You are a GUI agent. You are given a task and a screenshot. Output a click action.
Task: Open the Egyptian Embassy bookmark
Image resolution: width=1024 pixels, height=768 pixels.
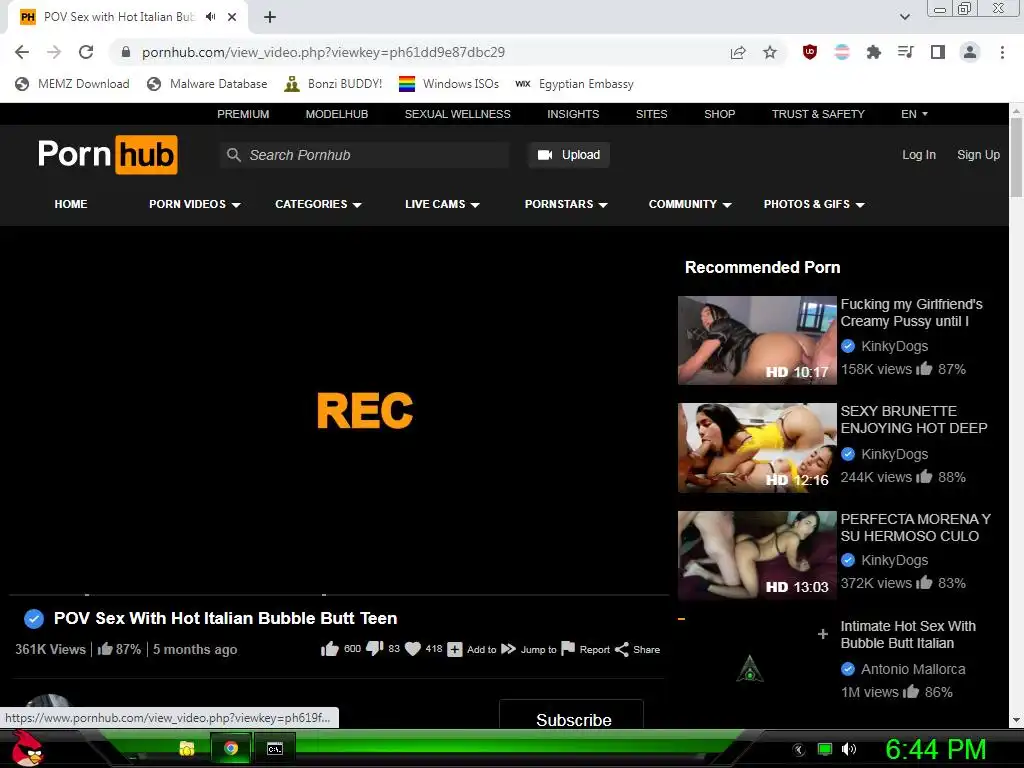575,84
